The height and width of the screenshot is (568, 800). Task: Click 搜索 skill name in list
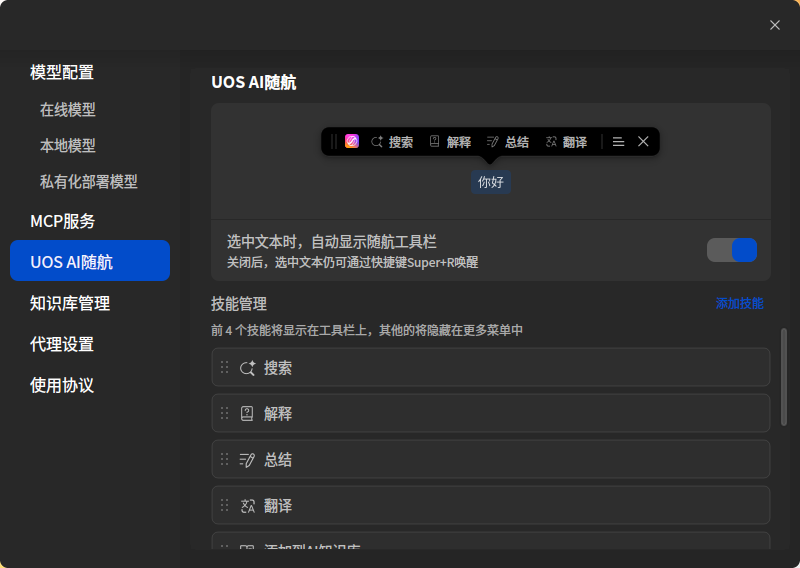(x=278, y=368)
